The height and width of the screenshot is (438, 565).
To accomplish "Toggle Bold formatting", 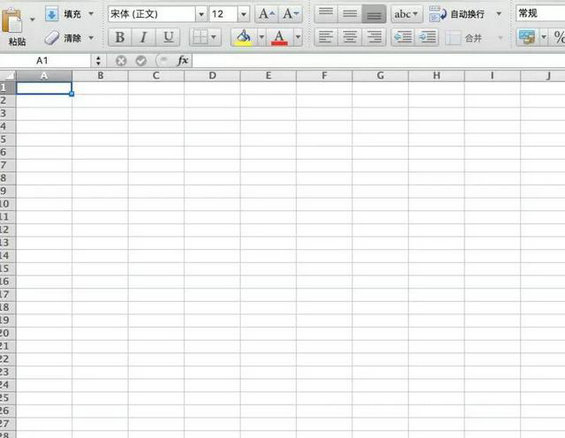I will point(120,37).
